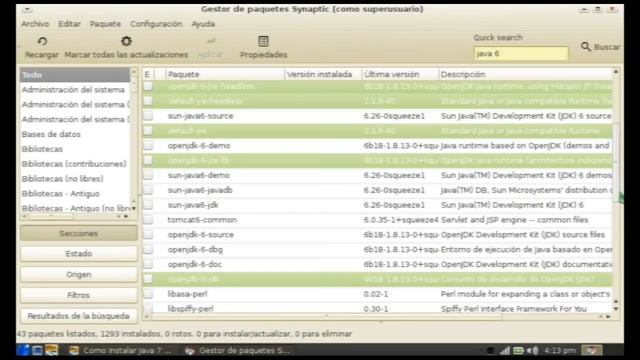
Task: Click the file manager taskbar icon
Action: 51,350
